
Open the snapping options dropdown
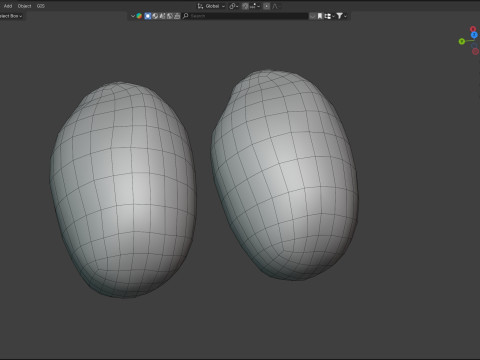(255, 6)
